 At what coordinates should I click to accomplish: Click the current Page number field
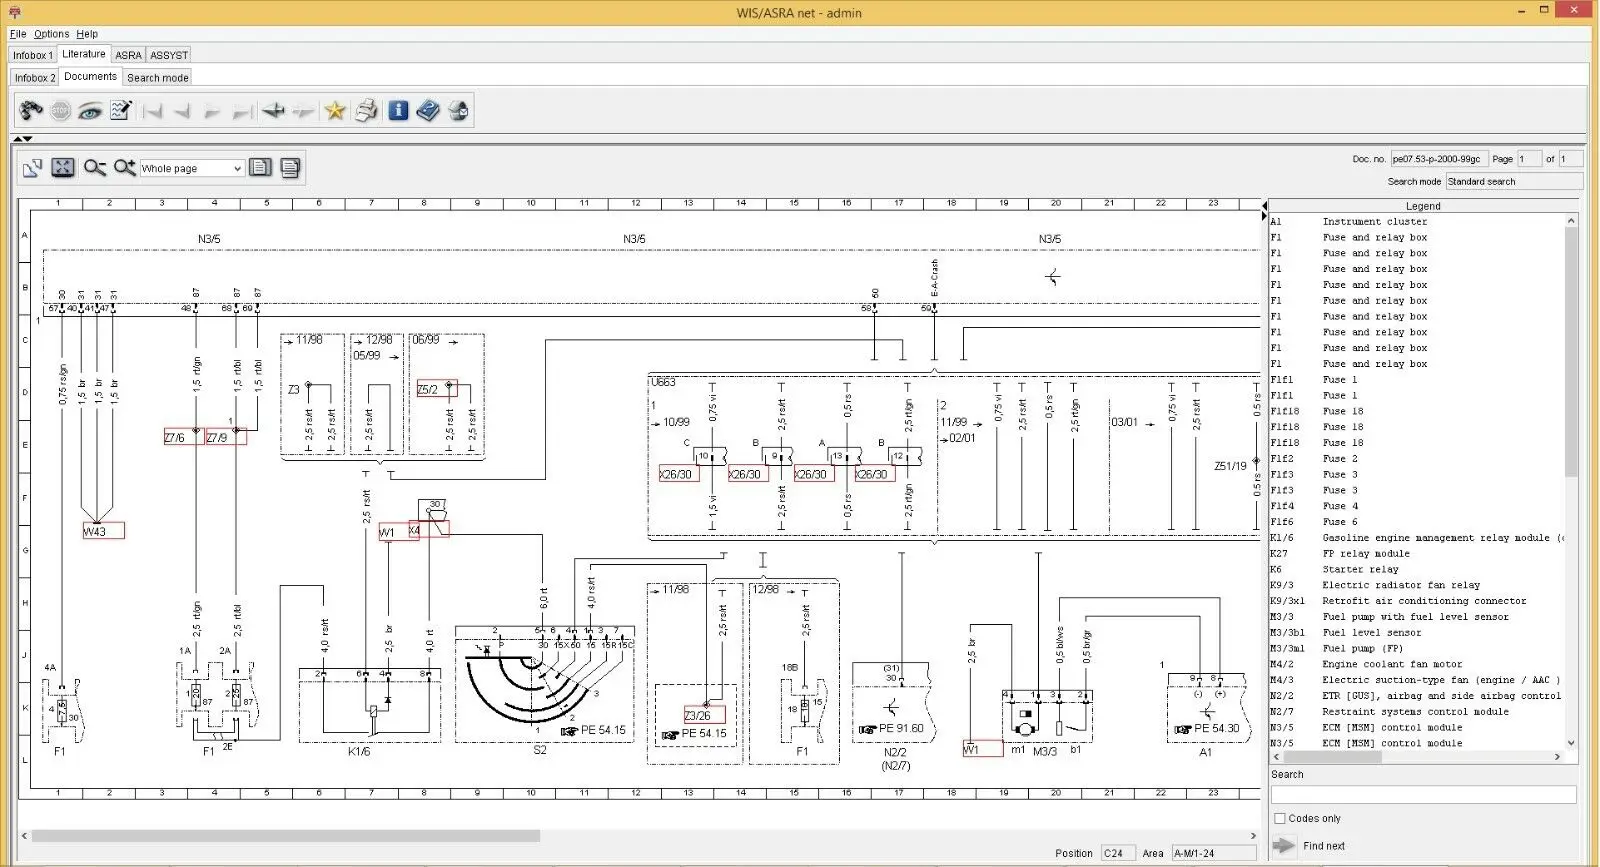point(1529,159)
